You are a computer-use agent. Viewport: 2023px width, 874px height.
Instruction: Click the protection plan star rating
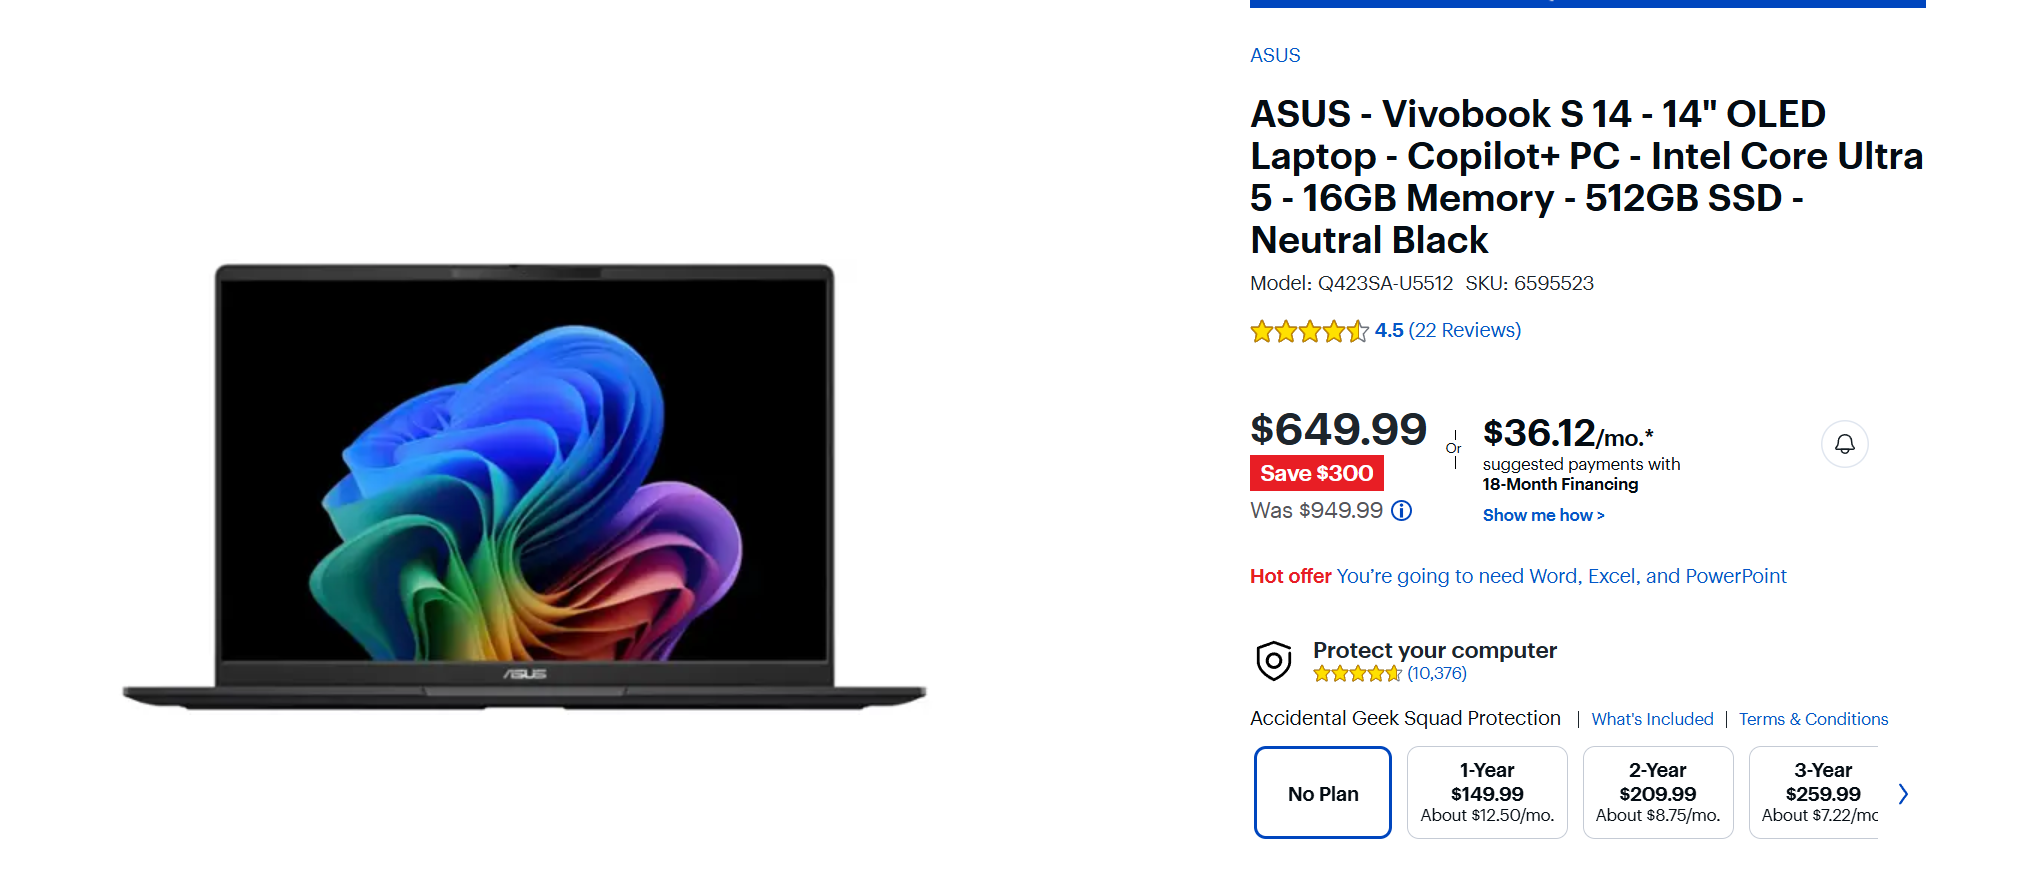(1357, 674)
